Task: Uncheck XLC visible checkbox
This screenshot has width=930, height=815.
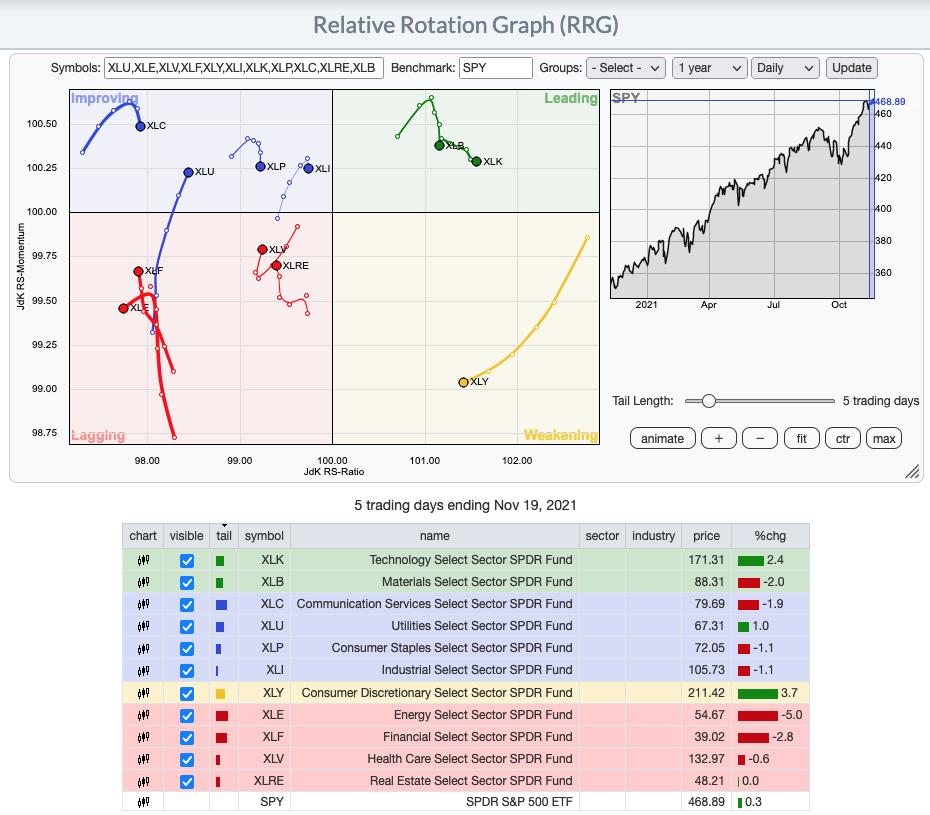Action: (x=187, y=604)
